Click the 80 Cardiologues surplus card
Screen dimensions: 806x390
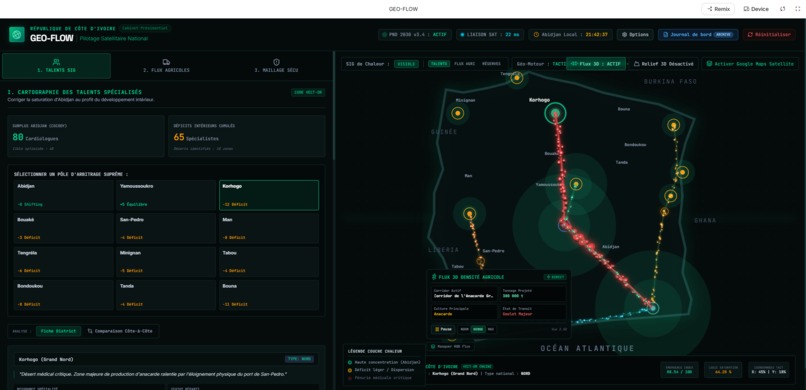tap(86, 136)
